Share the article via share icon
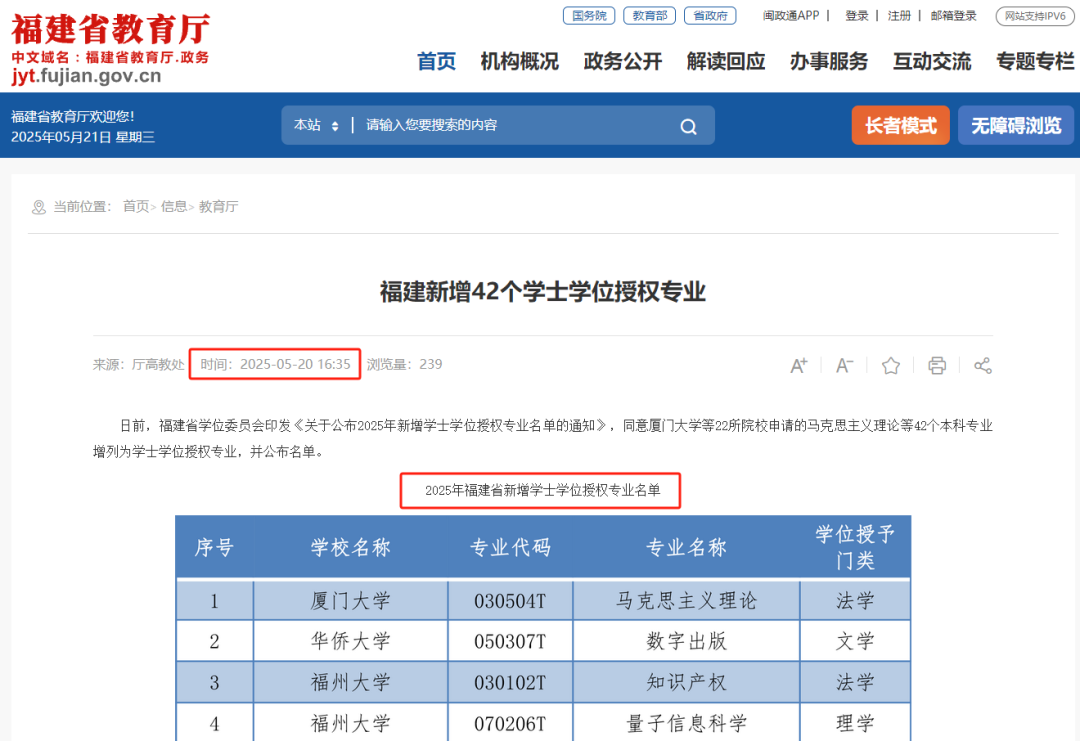Image resolution: width=1080 pixels, height=741 pixels. coord(983,365)
